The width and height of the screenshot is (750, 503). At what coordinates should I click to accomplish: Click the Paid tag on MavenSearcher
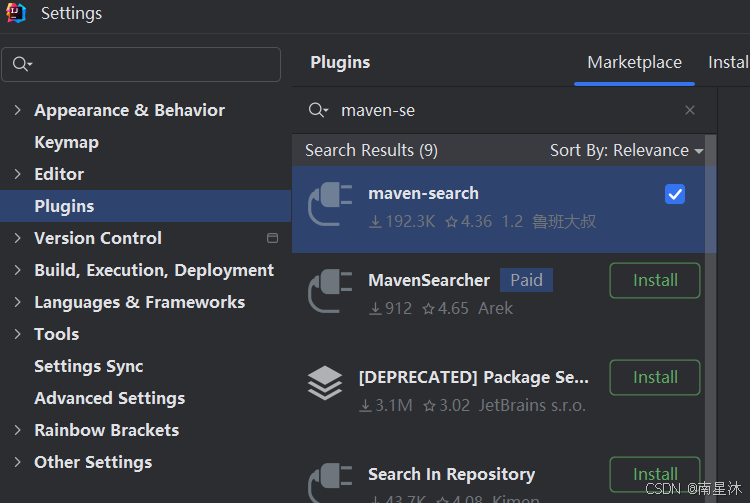coord(526,280)
